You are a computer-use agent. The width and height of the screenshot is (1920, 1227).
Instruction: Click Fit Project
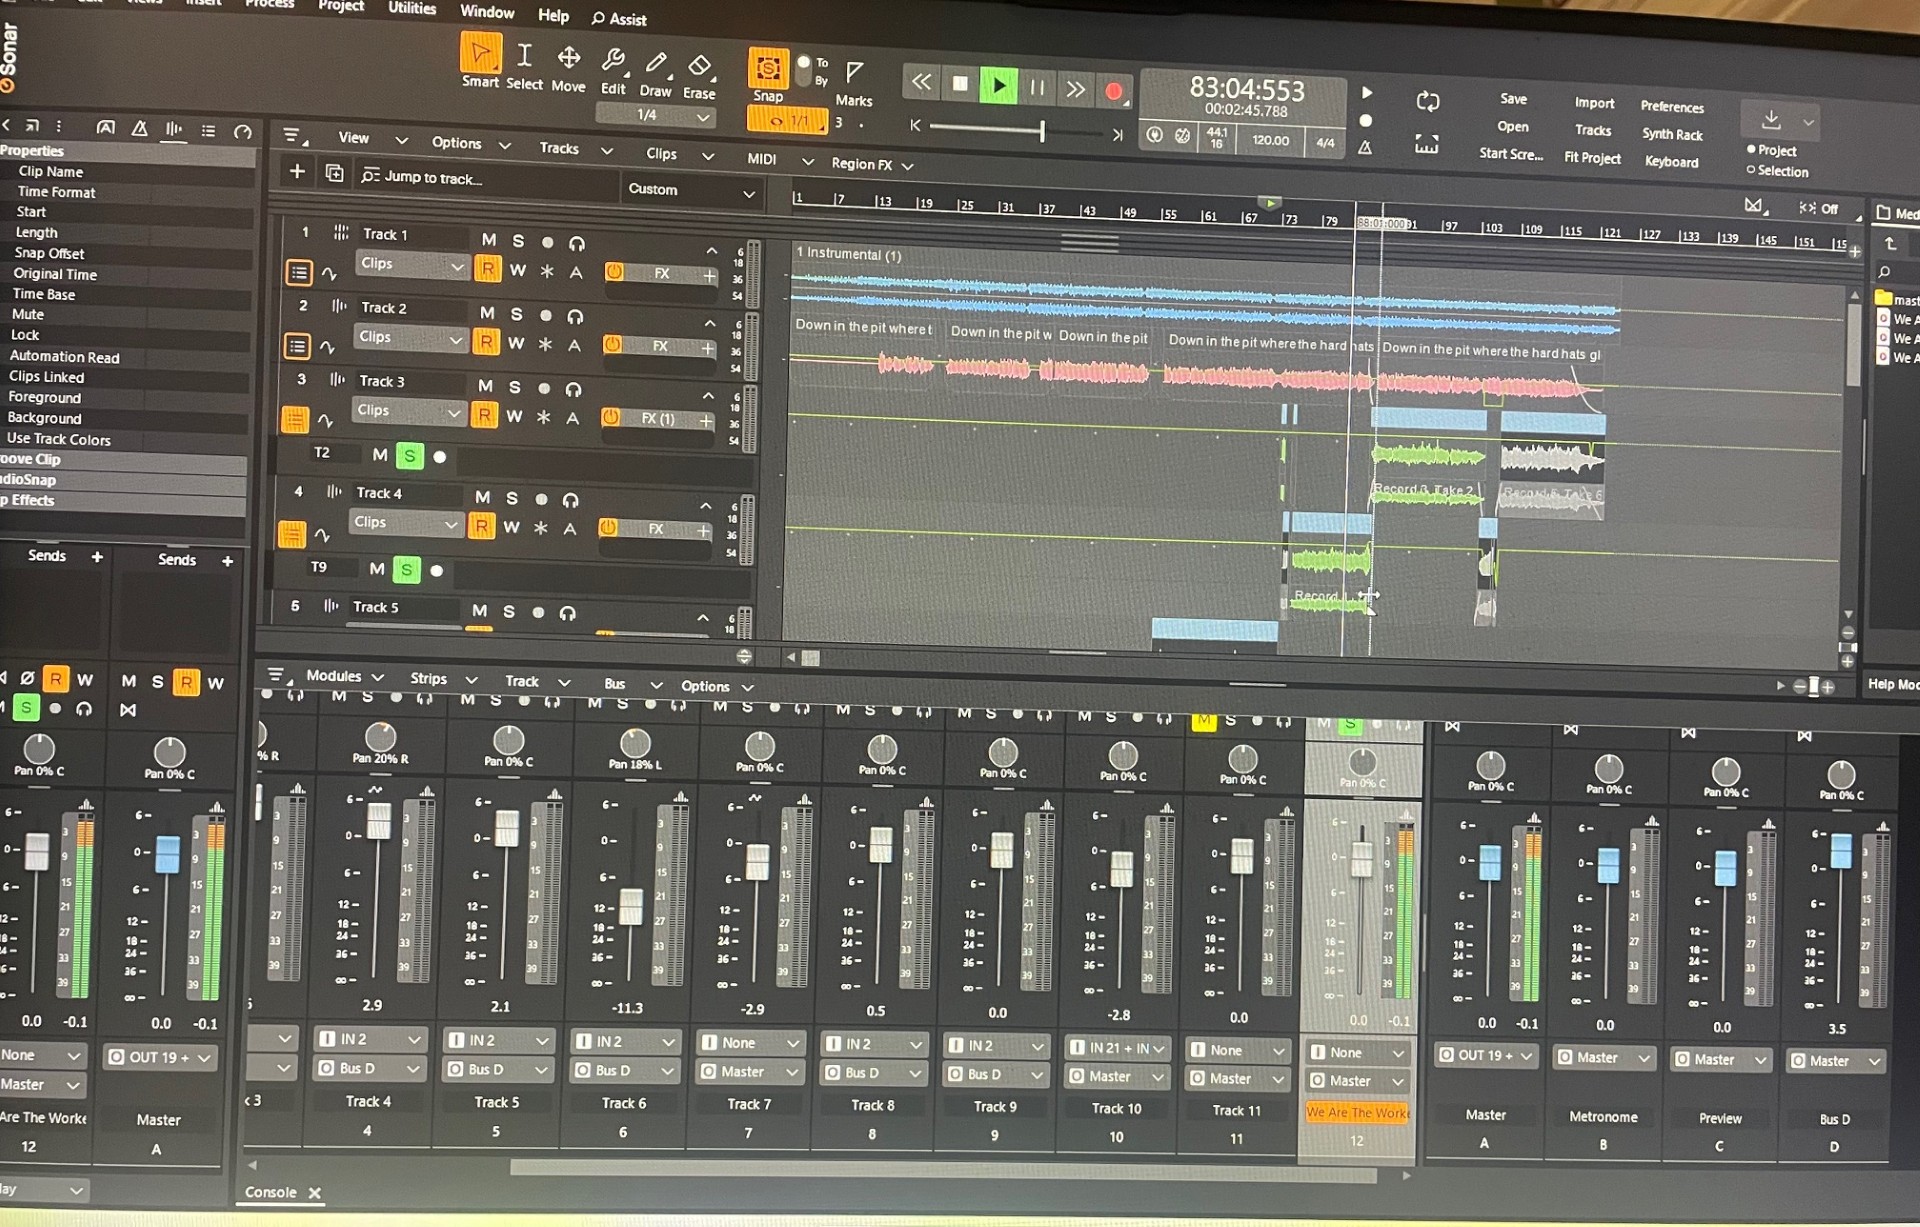coord(1592,158)
